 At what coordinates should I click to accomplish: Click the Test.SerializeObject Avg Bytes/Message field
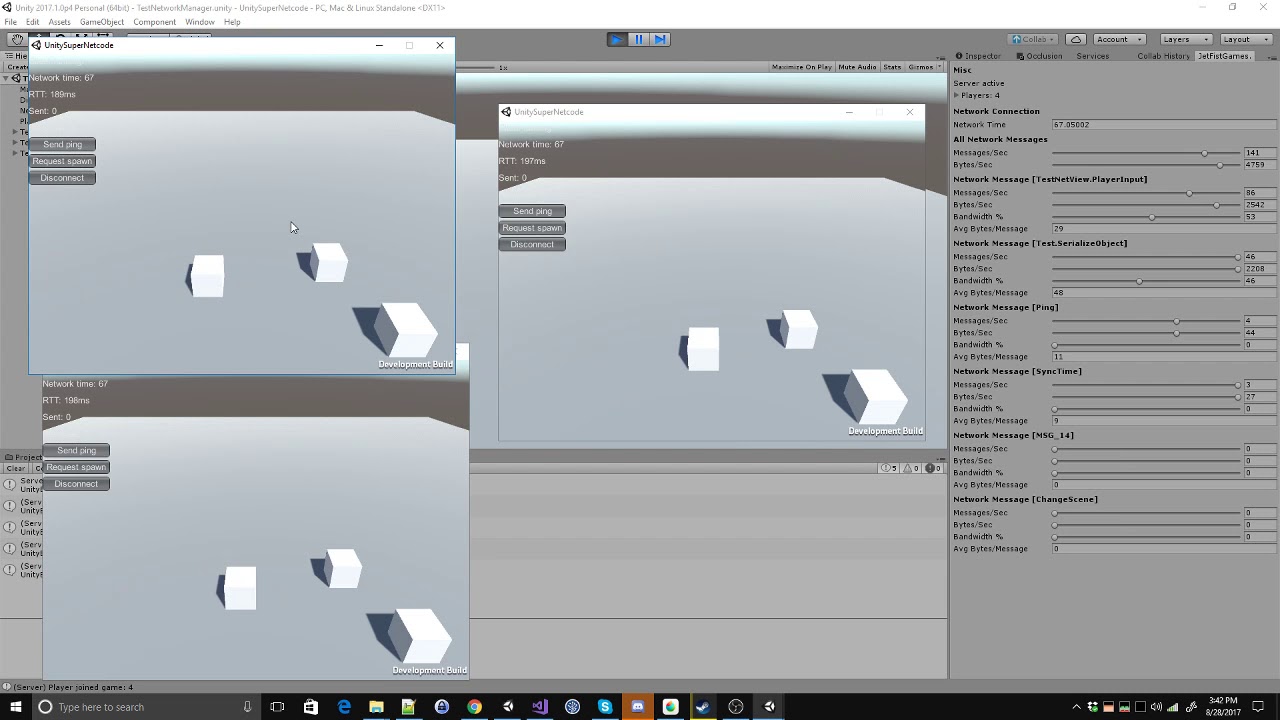click(x=1164, y=293)
